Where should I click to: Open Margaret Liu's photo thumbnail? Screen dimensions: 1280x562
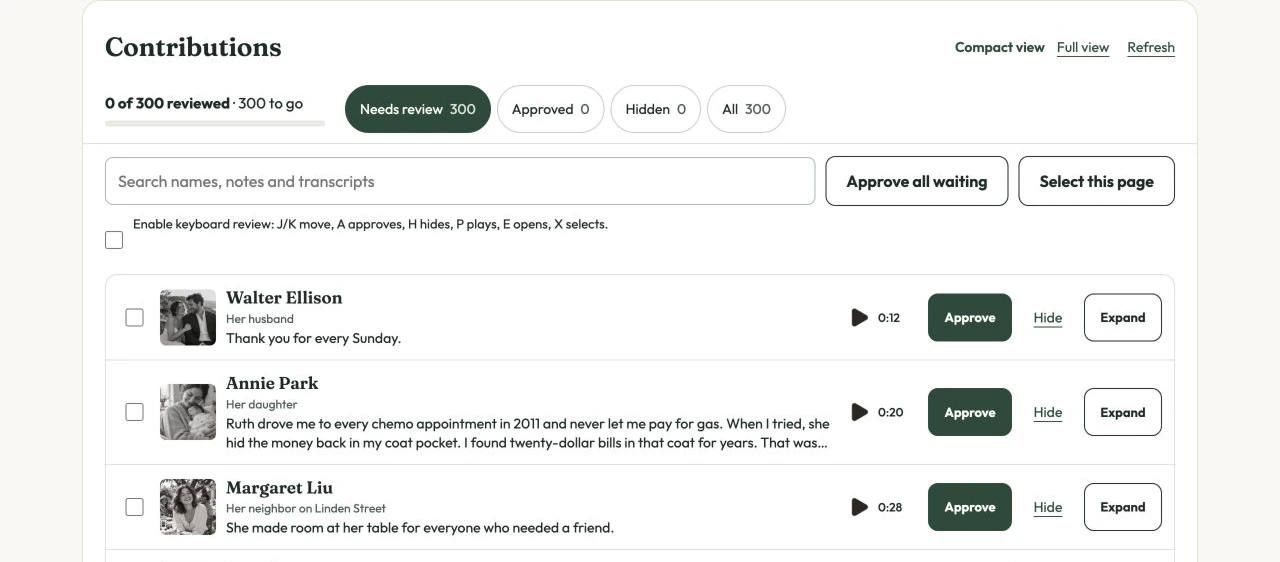pos(188,507)
